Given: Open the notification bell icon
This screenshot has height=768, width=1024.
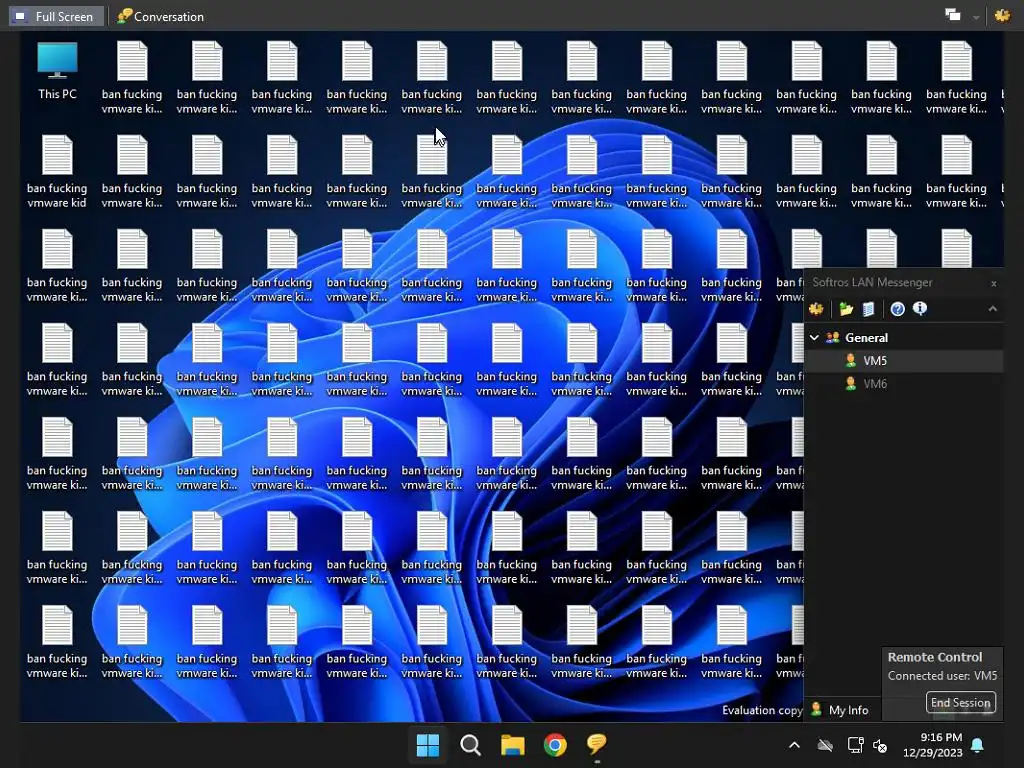Looking at the screenshot, I should [x=978, y=745].
